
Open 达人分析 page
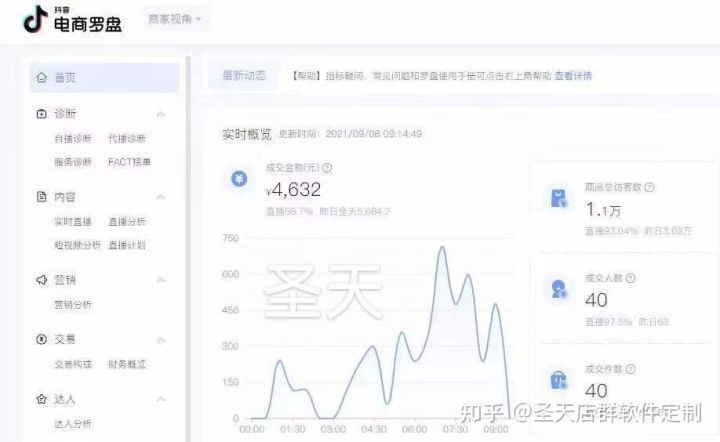point(73,423)
